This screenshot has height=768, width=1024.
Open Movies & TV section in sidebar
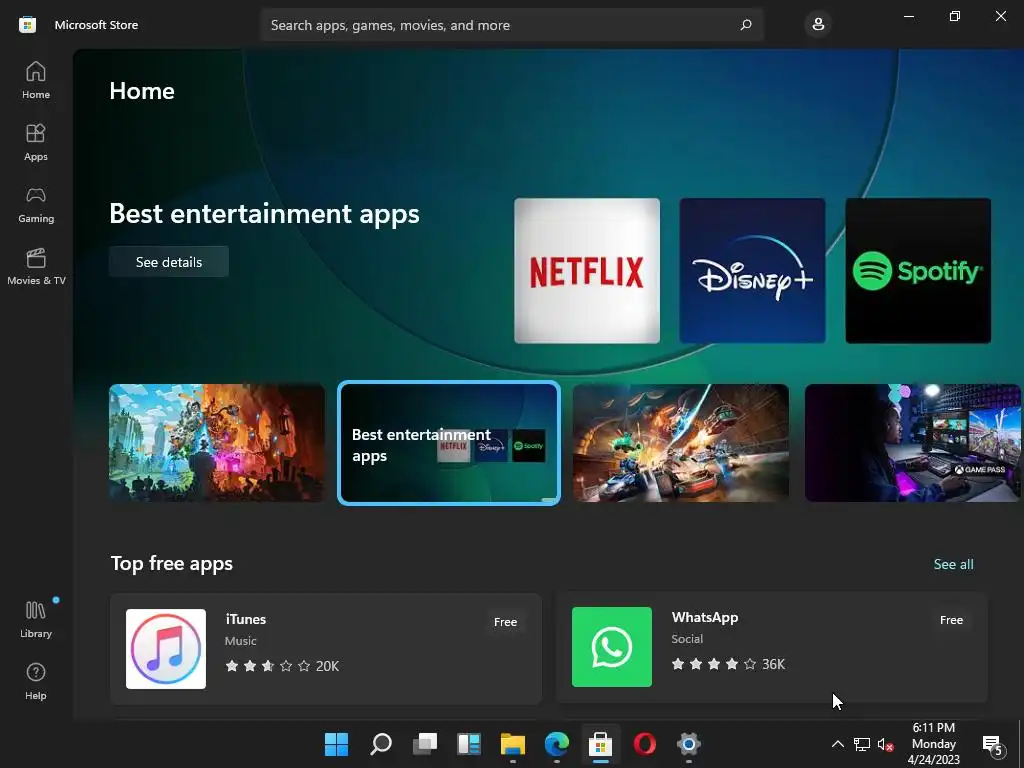pyautogui.click(x=36, y=266)
